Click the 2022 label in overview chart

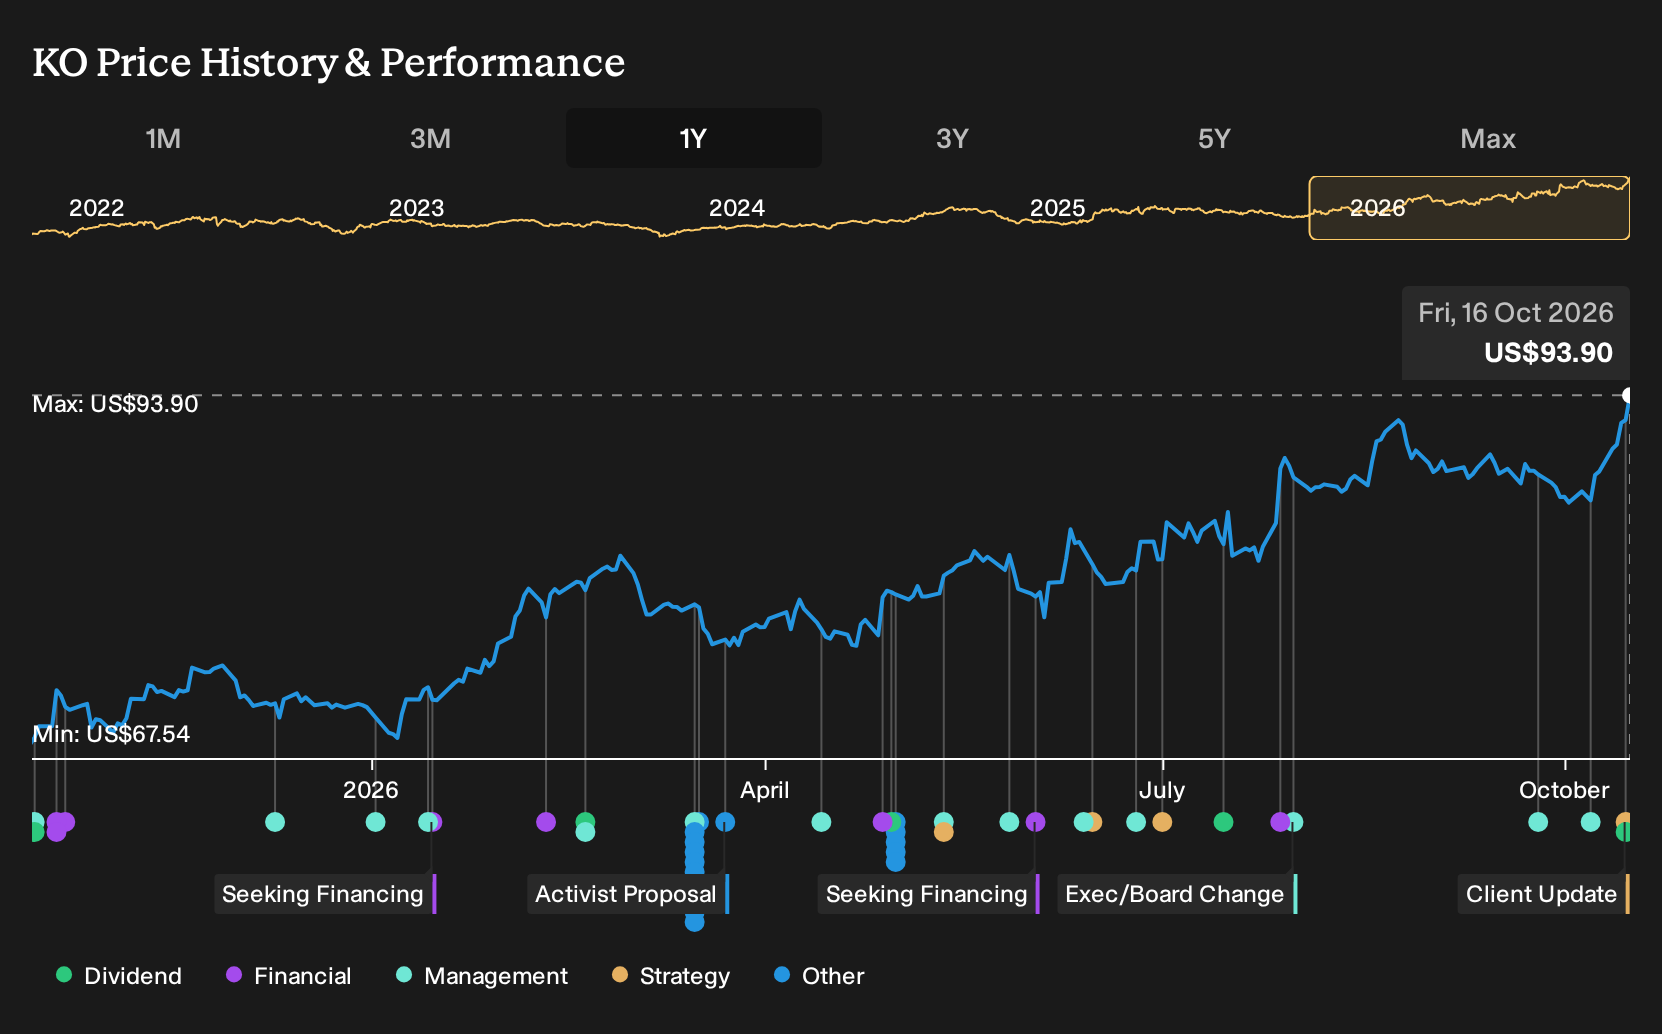[x=97, y=208]
